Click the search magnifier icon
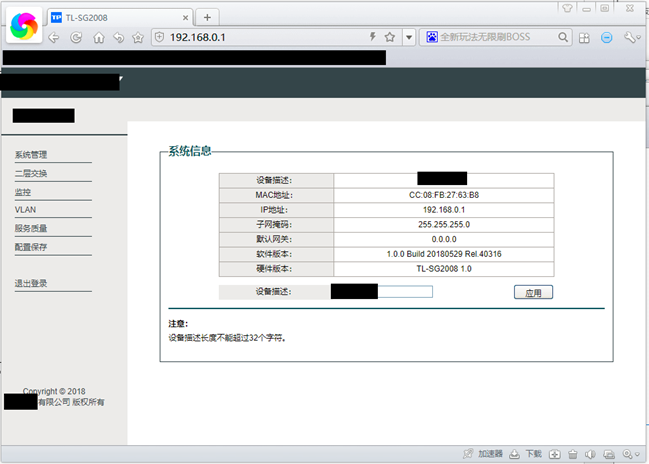 563,37
